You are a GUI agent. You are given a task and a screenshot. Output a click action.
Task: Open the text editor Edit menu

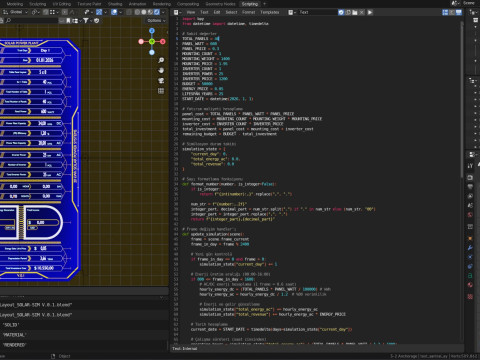tap(217, 12)
